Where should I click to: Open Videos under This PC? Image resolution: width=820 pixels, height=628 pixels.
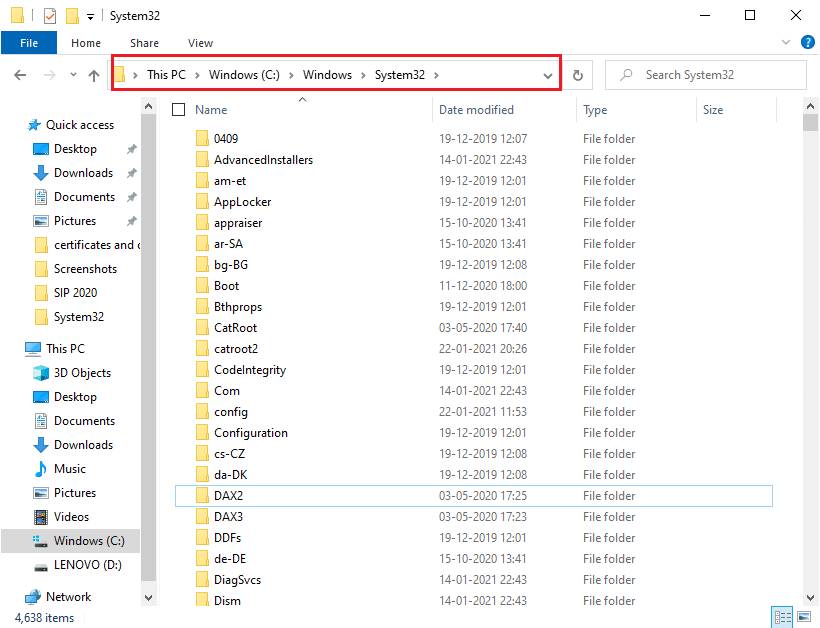72,517
